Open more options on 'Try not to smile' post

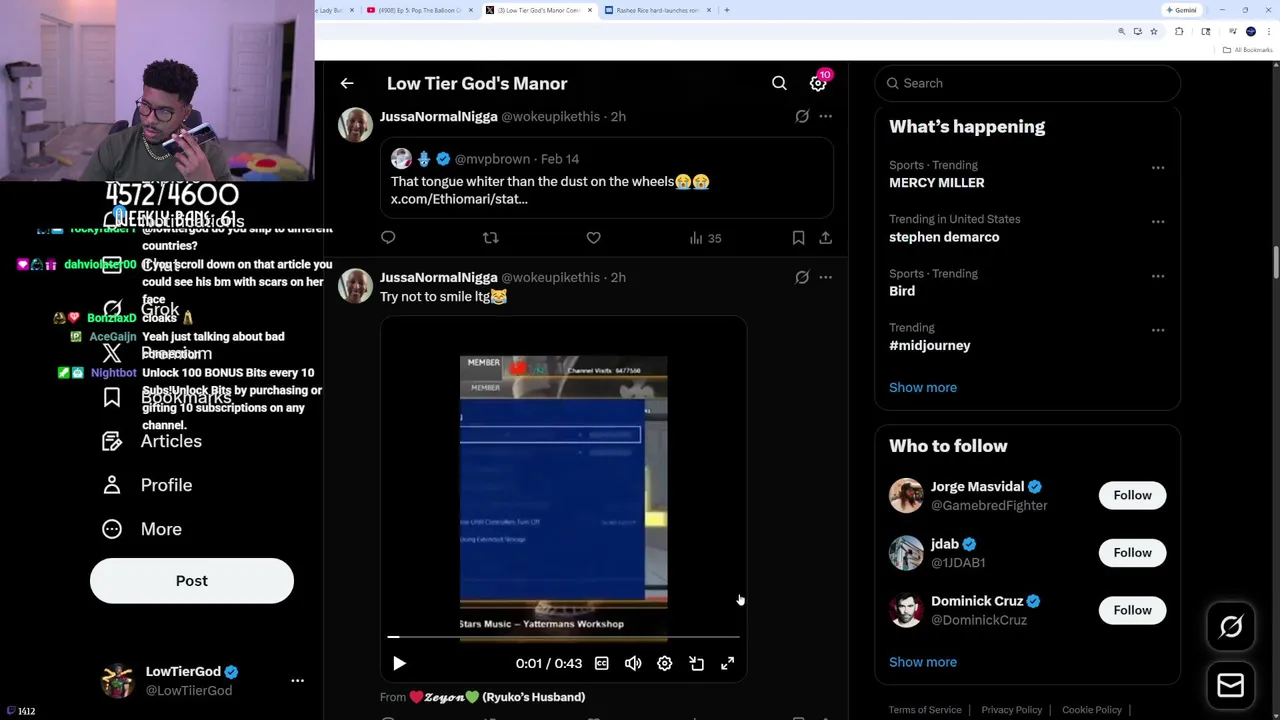tap(826, 278)
